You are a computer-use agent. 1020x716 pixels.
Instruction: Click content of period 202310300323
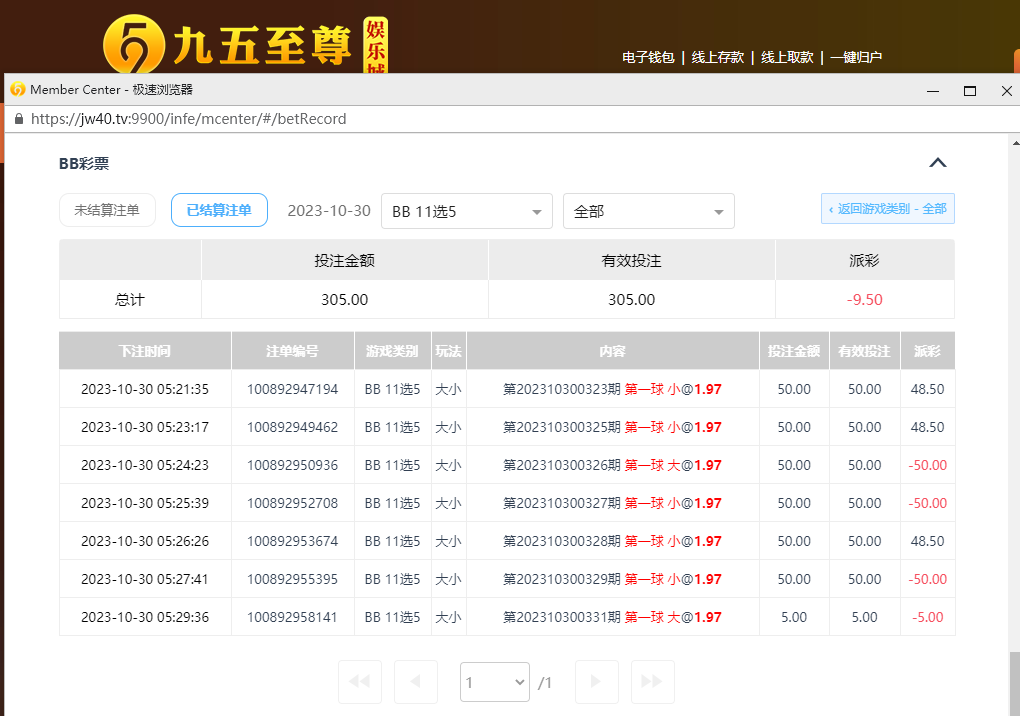[613, 389]
